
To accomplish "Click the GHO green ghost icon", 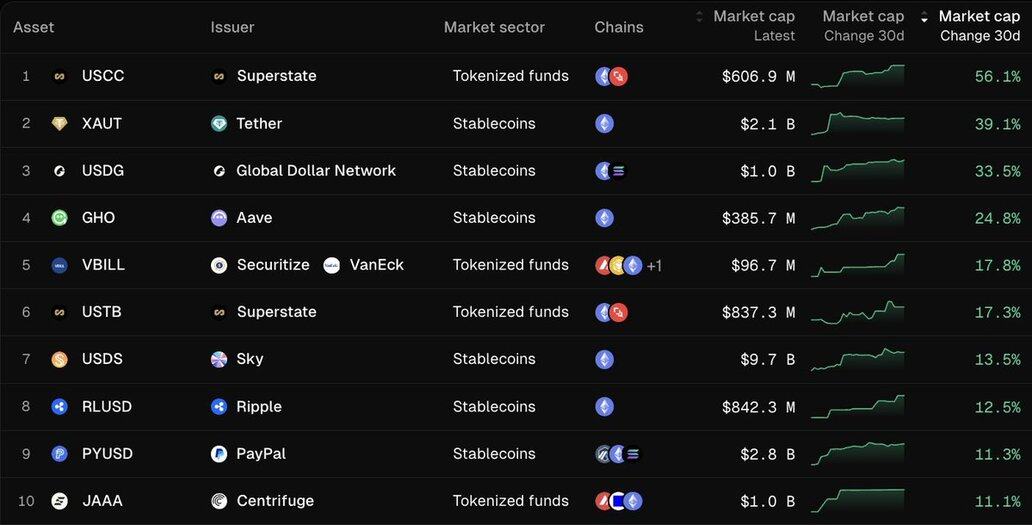I will click(x=59, y=218).
